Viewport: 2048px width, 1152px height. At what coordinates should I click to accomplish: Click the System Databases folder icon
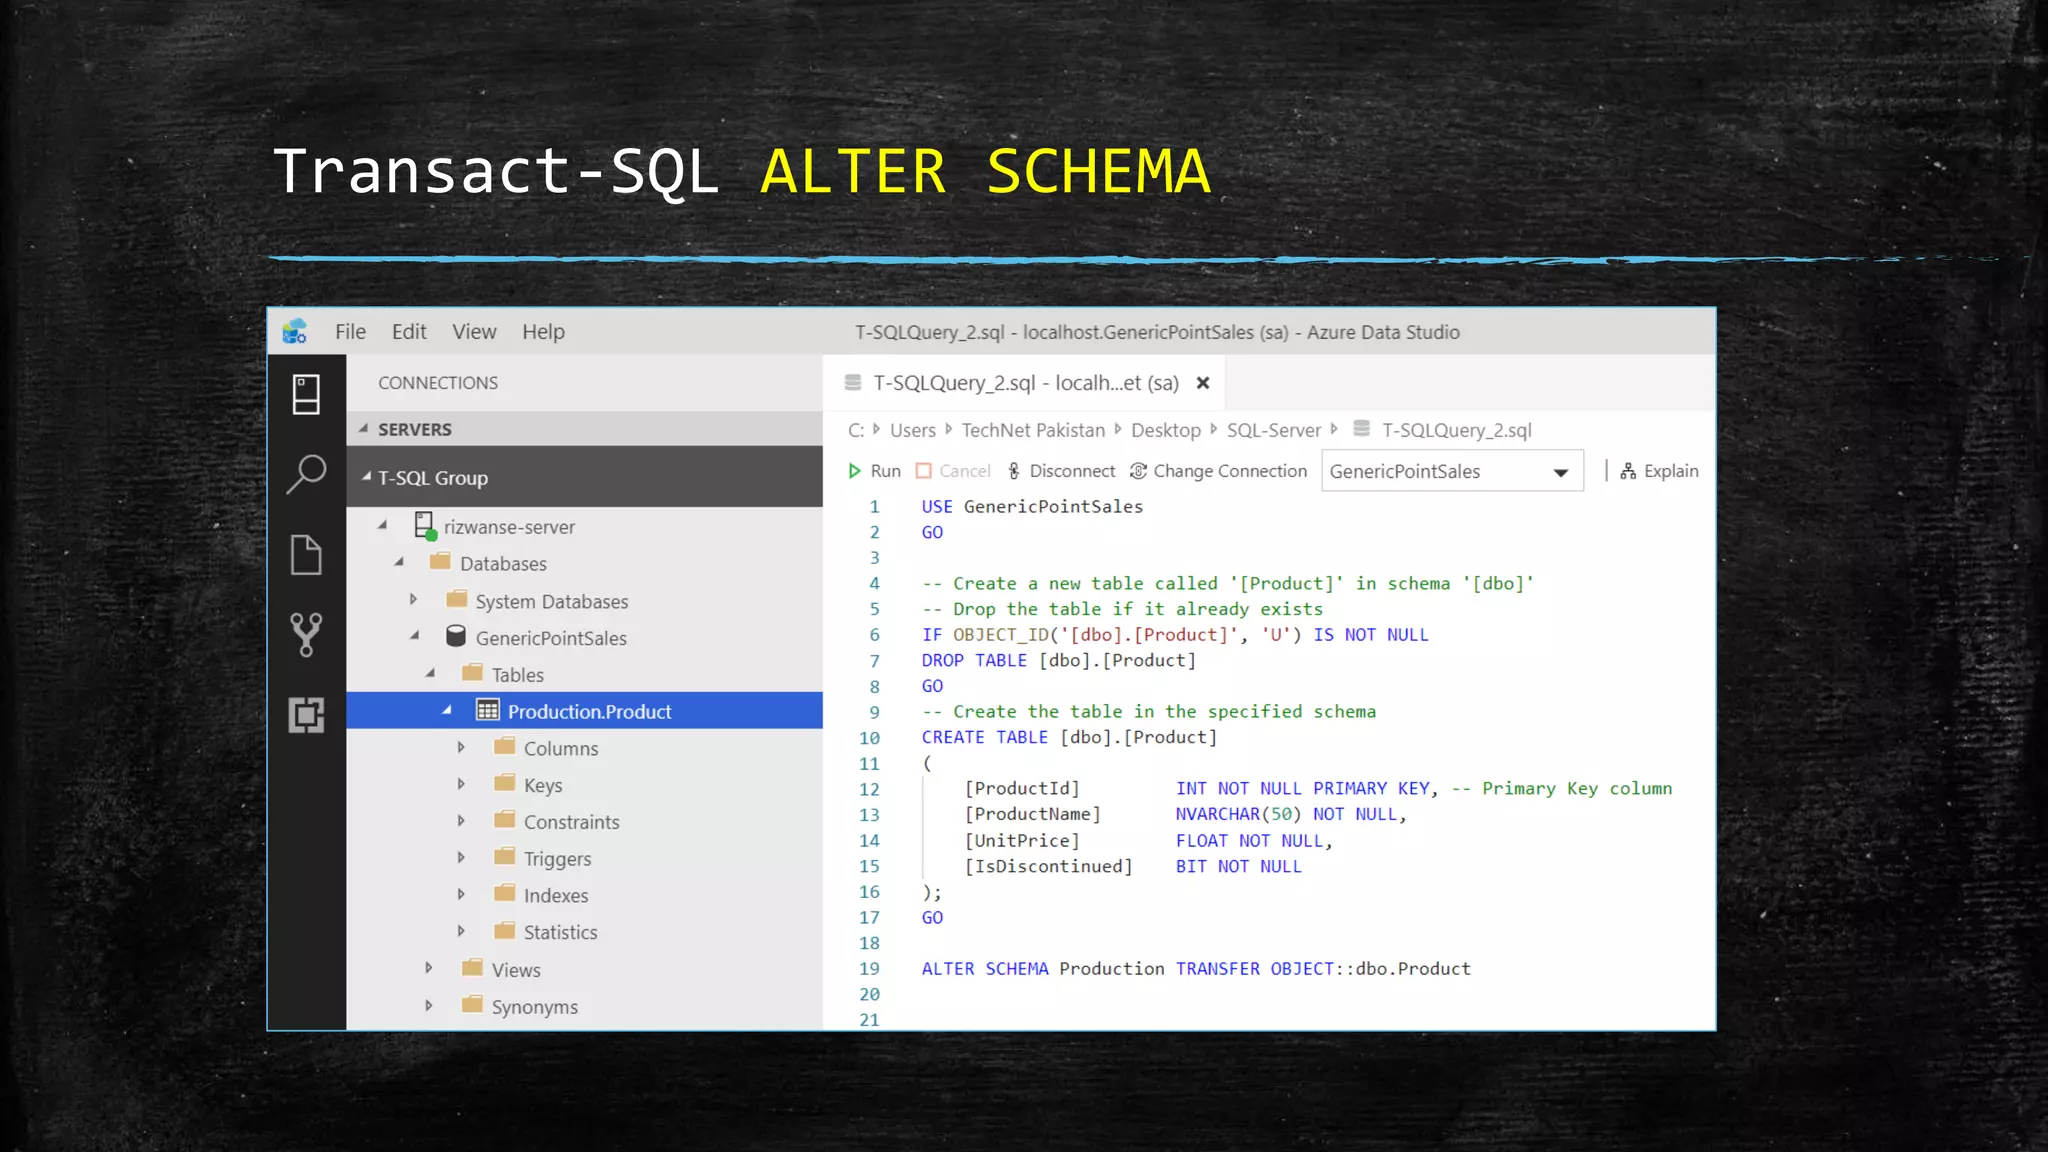[457, 599]
